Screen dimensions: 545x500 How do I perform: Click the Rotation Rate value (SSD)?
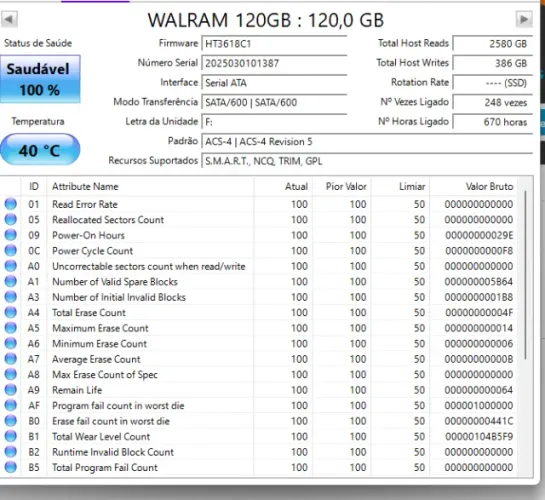[x=493, y=83]
